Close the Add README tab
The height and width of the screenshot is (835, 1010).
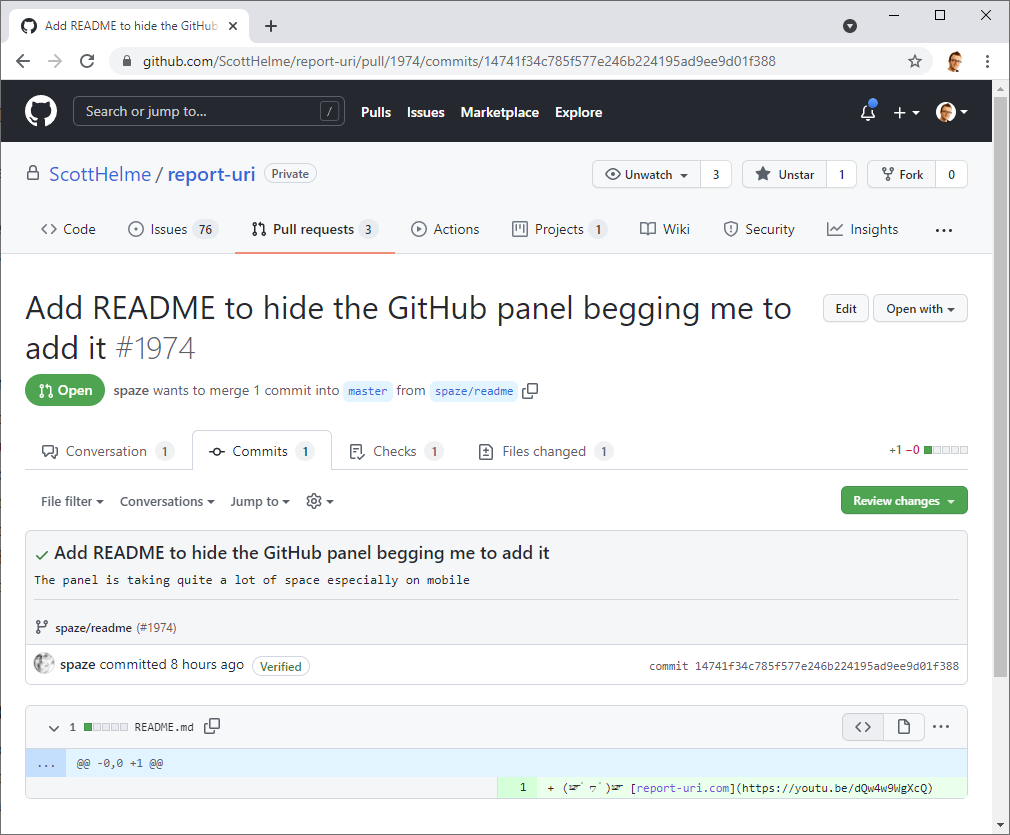[233, 26]
